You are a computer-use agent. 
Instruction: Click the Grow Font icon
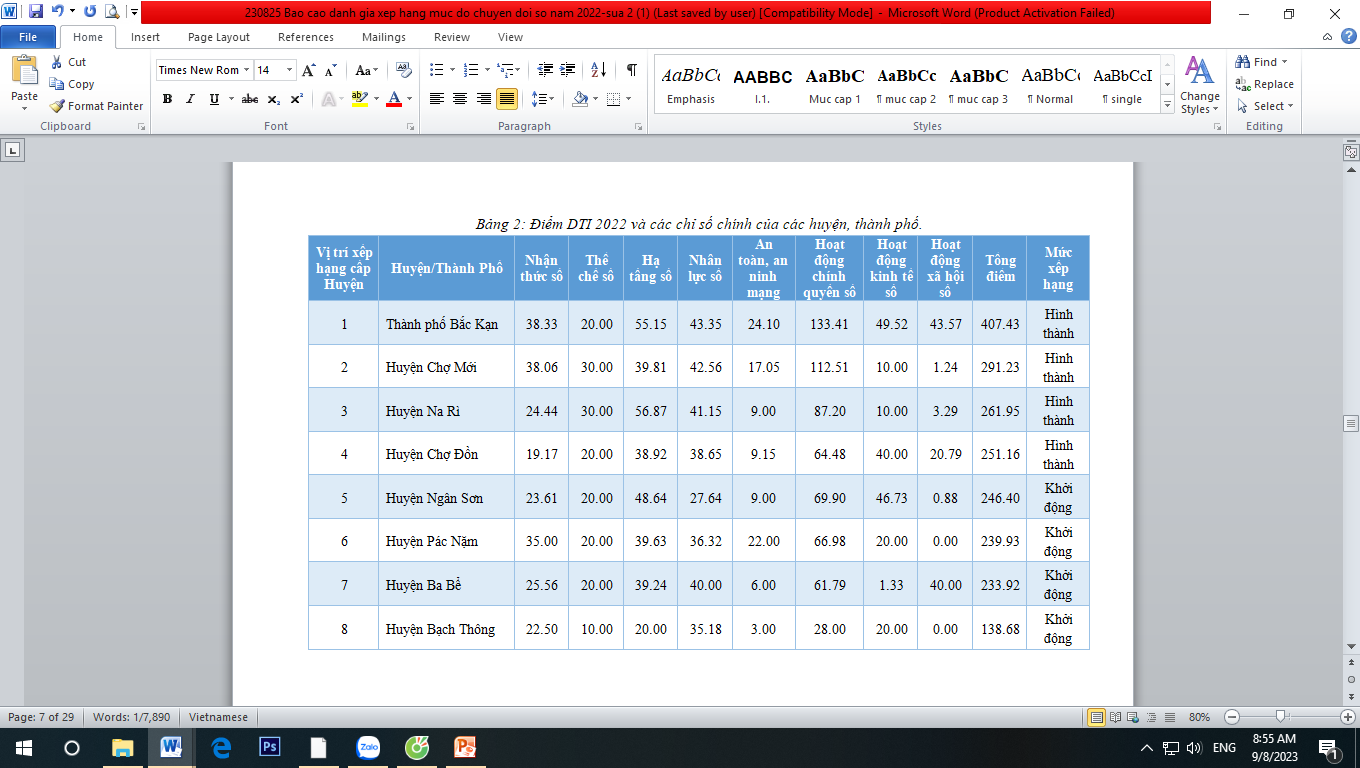309,70
